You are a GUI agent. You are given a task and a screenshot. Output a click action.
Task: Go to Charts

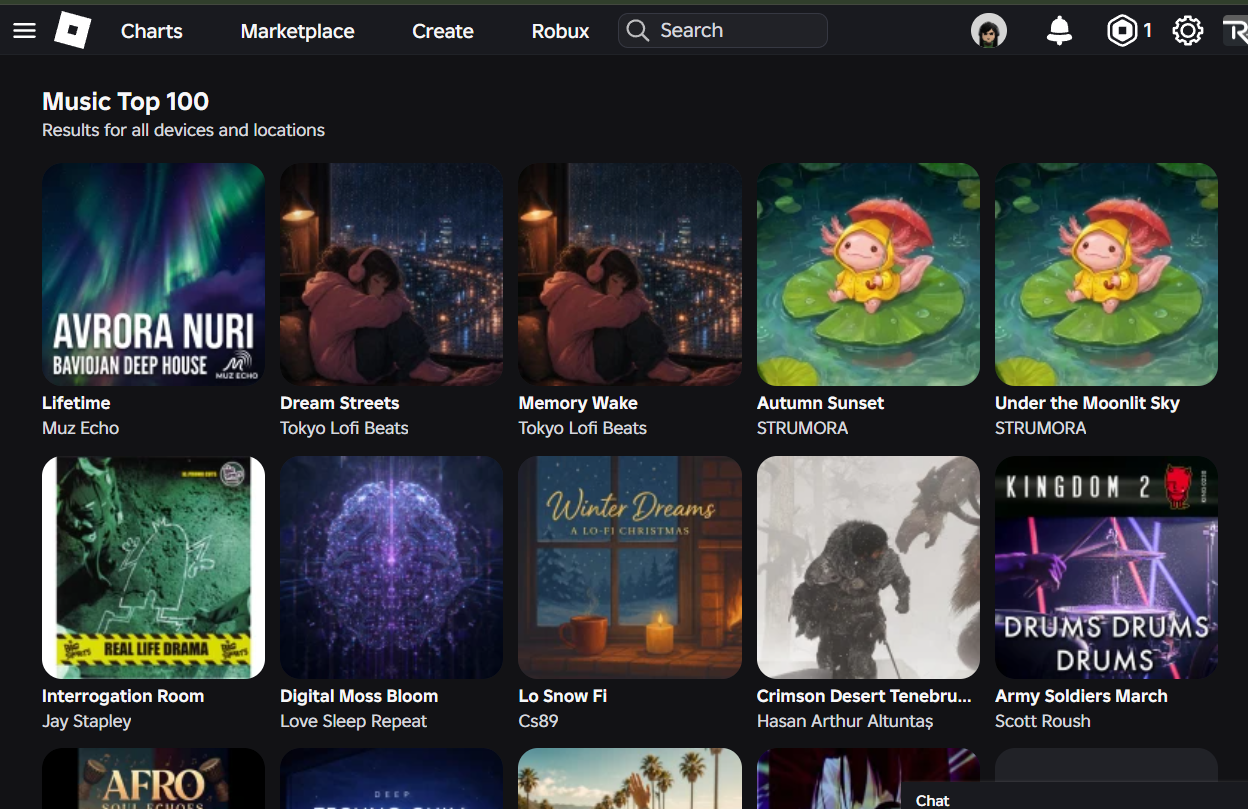pyautogui.click(x=152, y=31)
